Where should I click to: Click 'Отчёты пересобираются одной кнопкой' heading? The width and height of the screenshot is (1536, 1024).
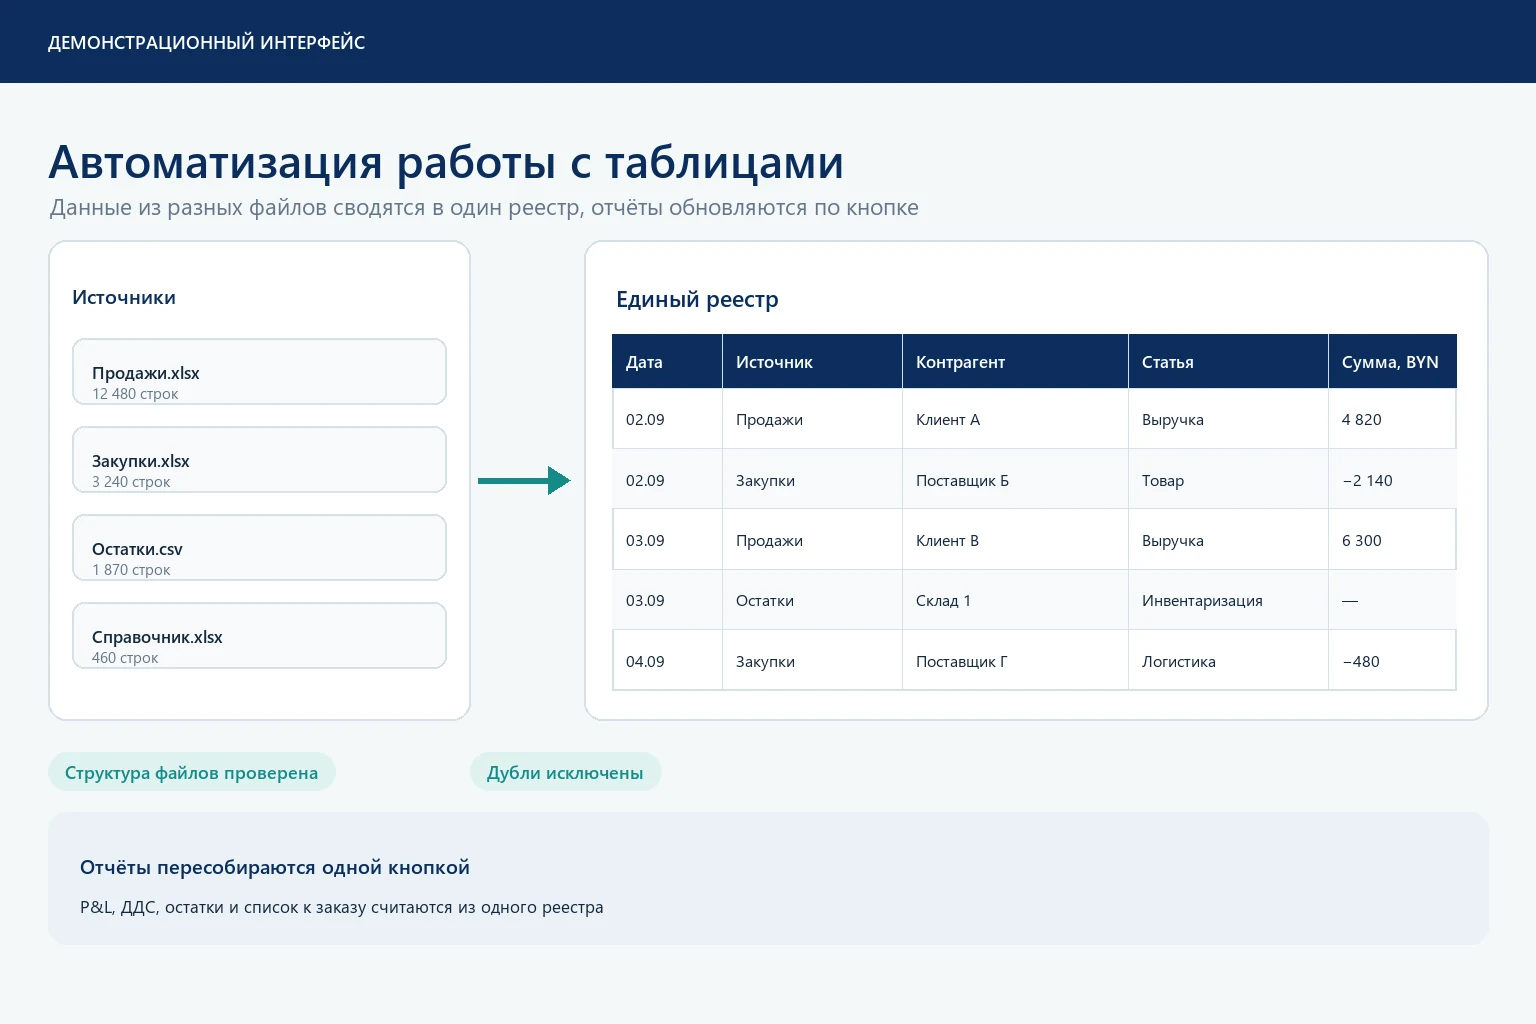[x=275, y=867]
